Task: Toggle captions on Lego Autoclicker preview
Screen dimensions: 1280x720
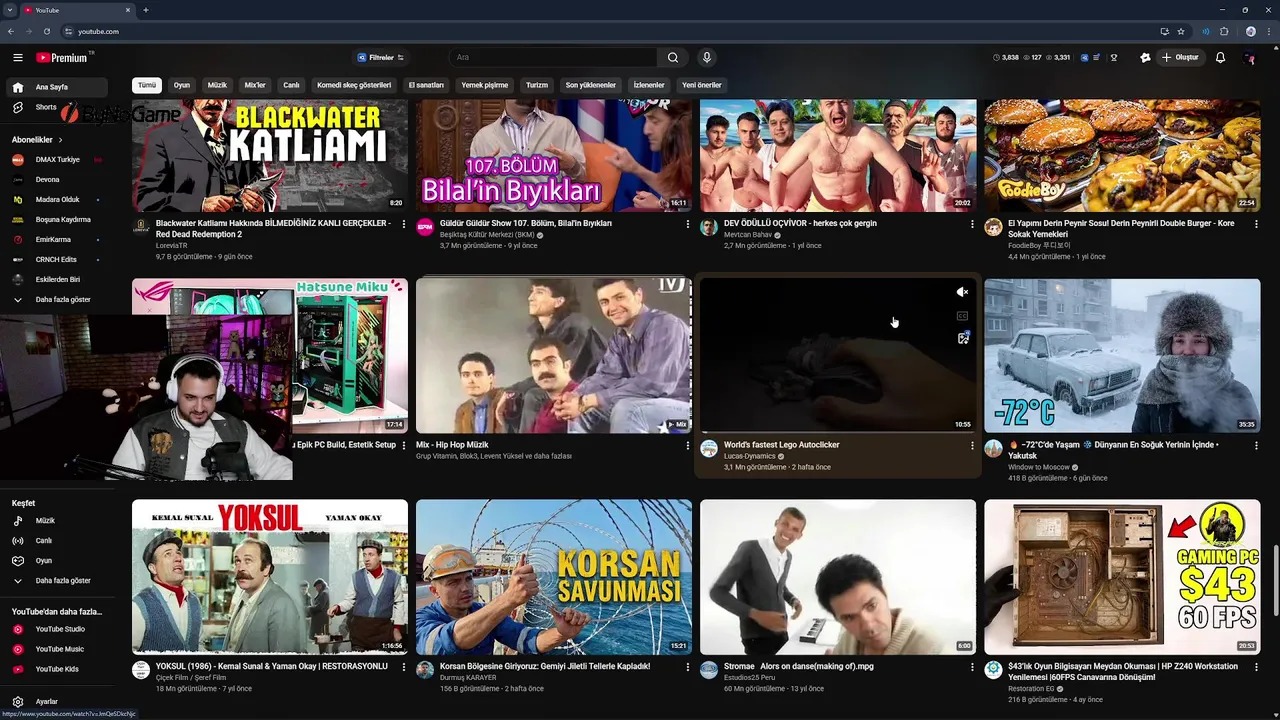Action: pos(962,315)
